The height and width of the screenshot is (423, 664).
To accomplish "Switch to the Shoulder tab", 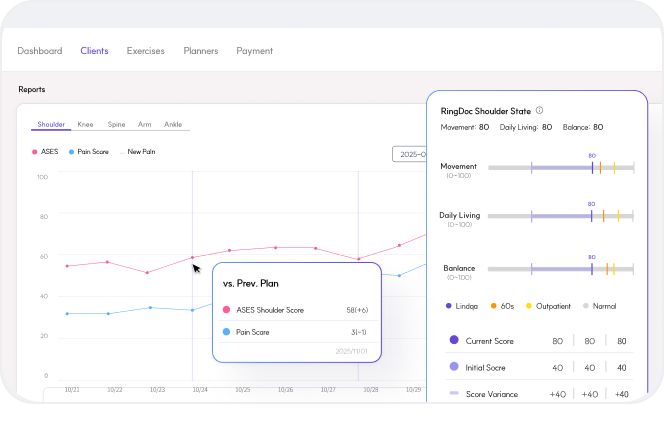I will (x=51, y=124).
